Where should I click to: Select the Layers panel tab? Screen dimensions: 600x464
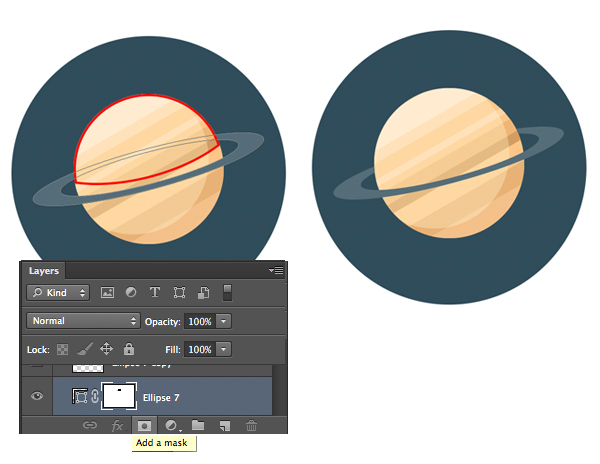[43, 271]
